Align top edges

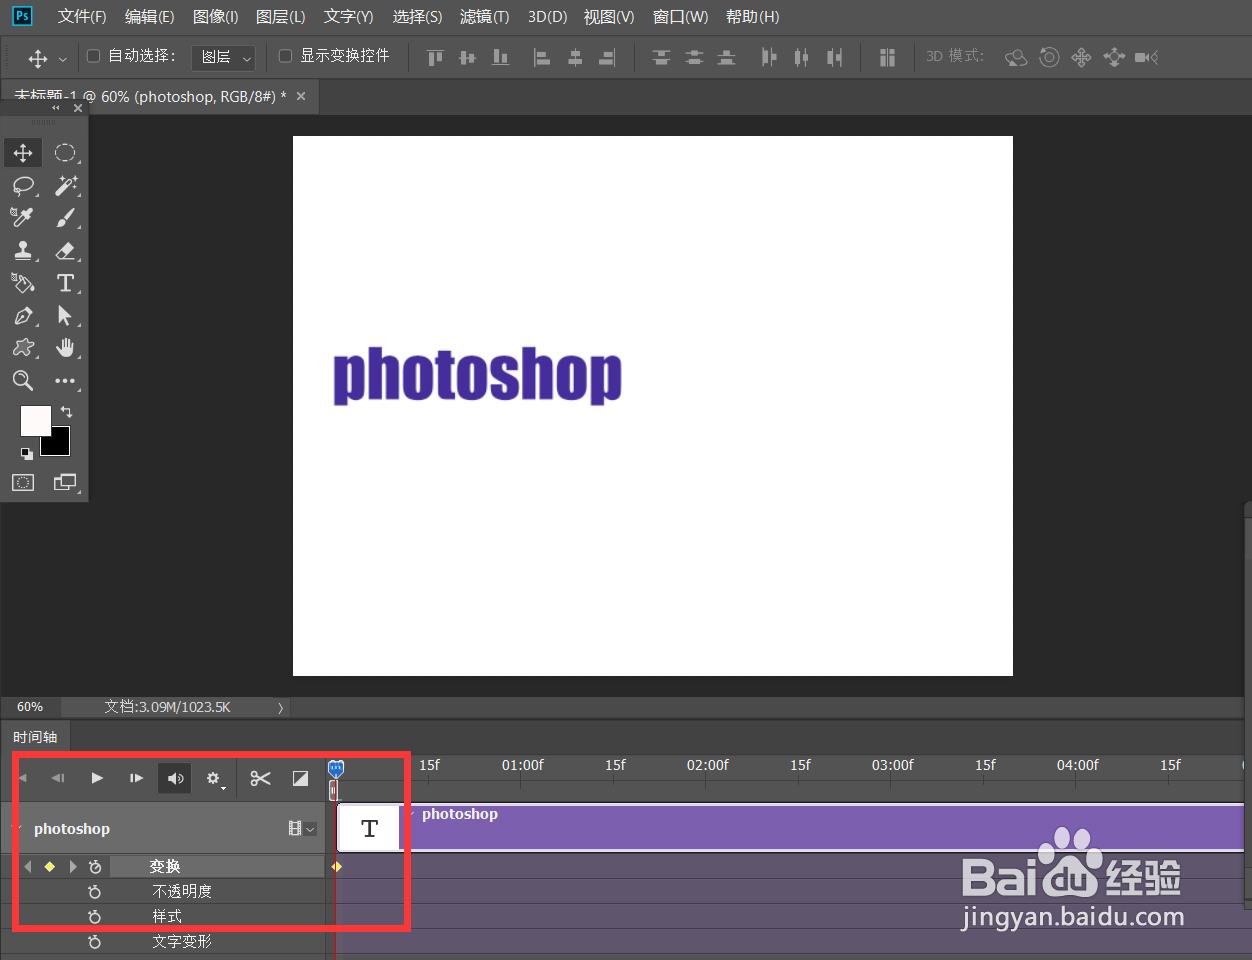[x=435, y=58]
